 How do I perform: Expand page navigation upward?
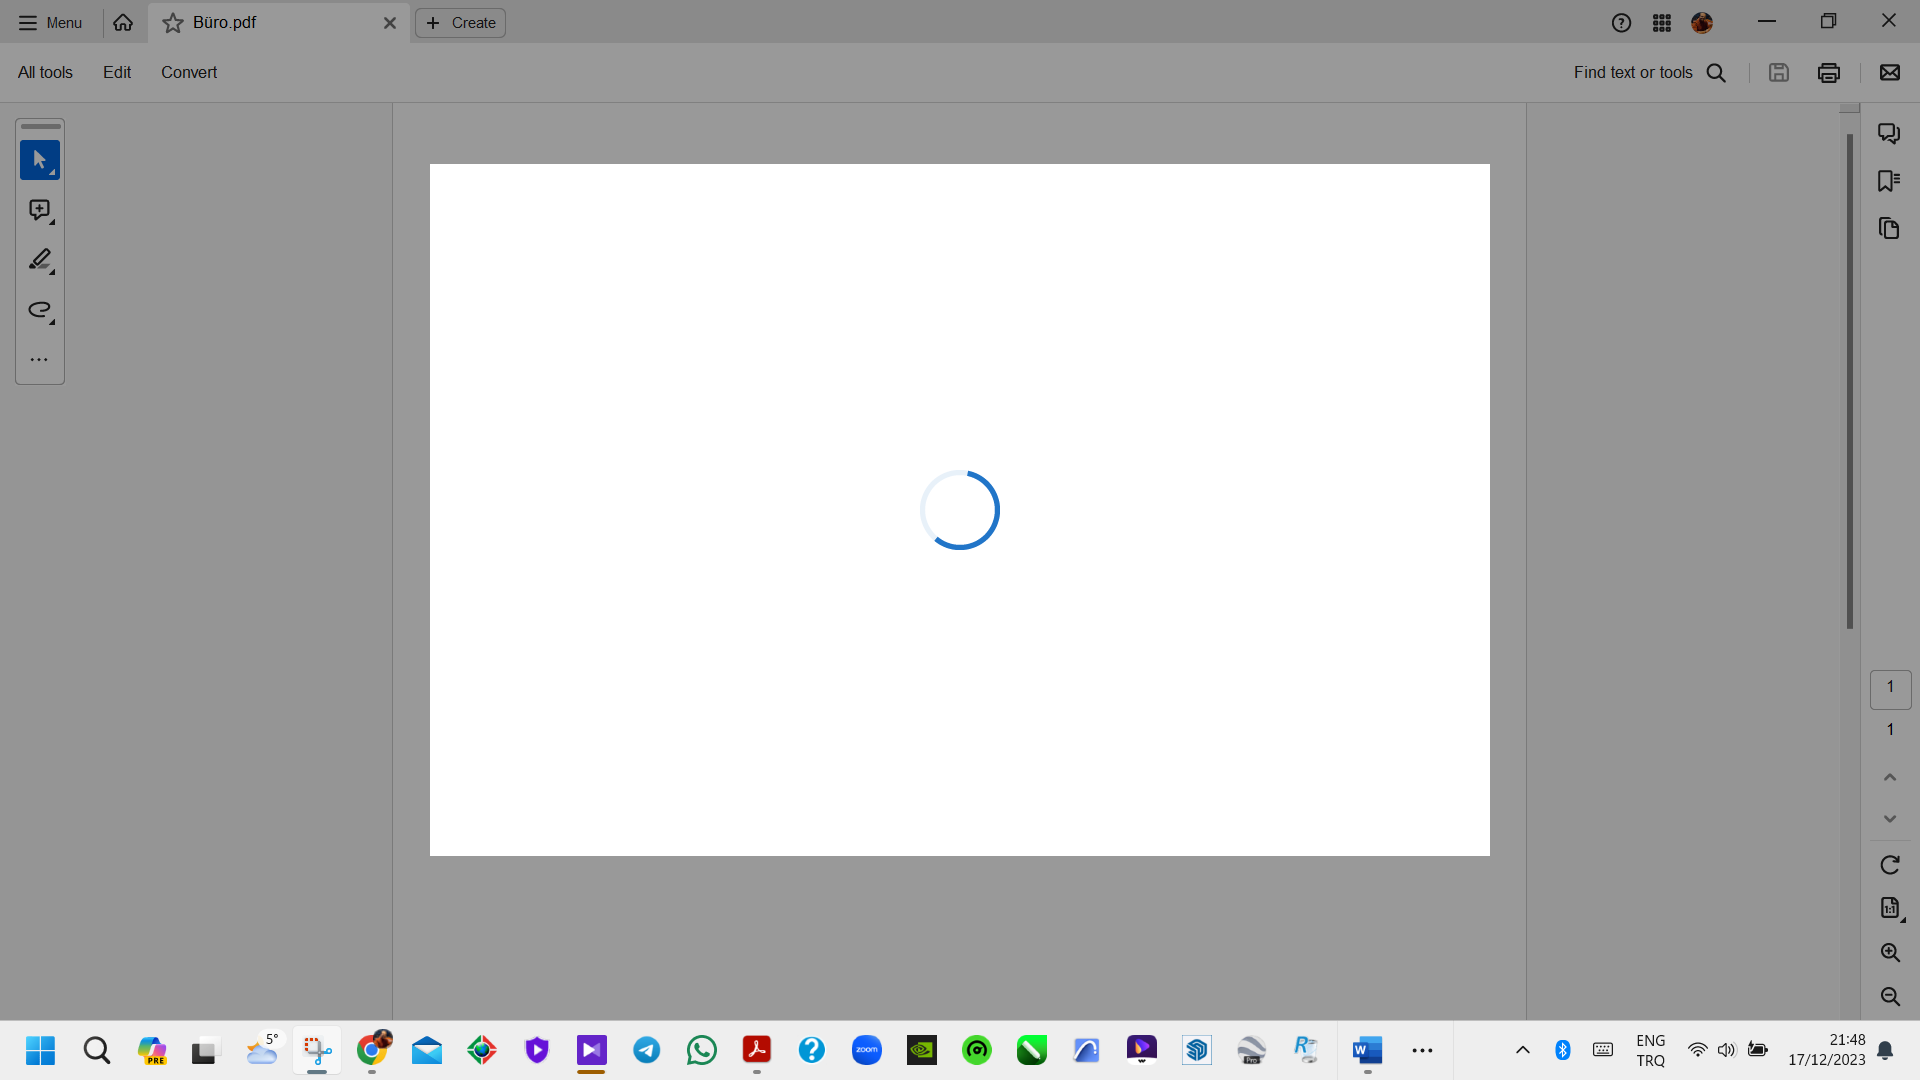(x=1891, y=777)
